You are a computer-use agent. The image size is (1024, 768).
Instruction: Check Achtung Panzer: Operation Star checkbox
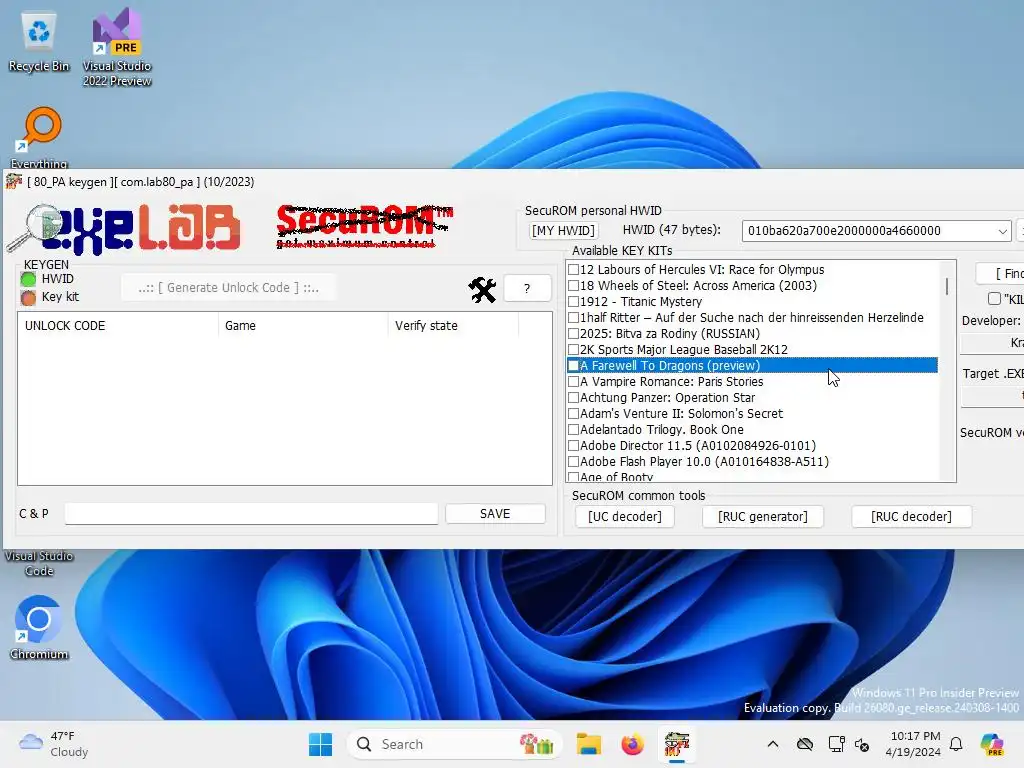point(573,397)
